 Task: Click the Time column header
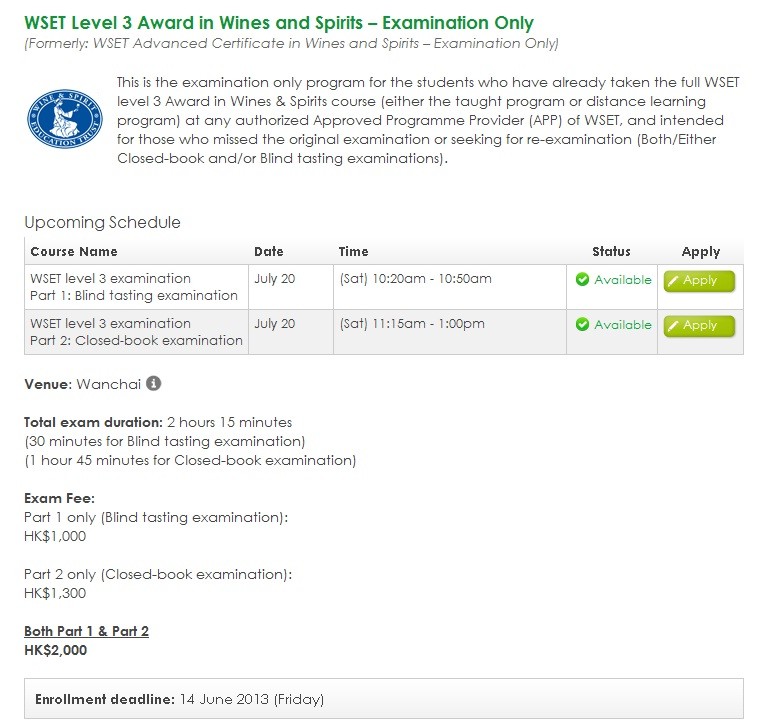(x=353, y=251)
